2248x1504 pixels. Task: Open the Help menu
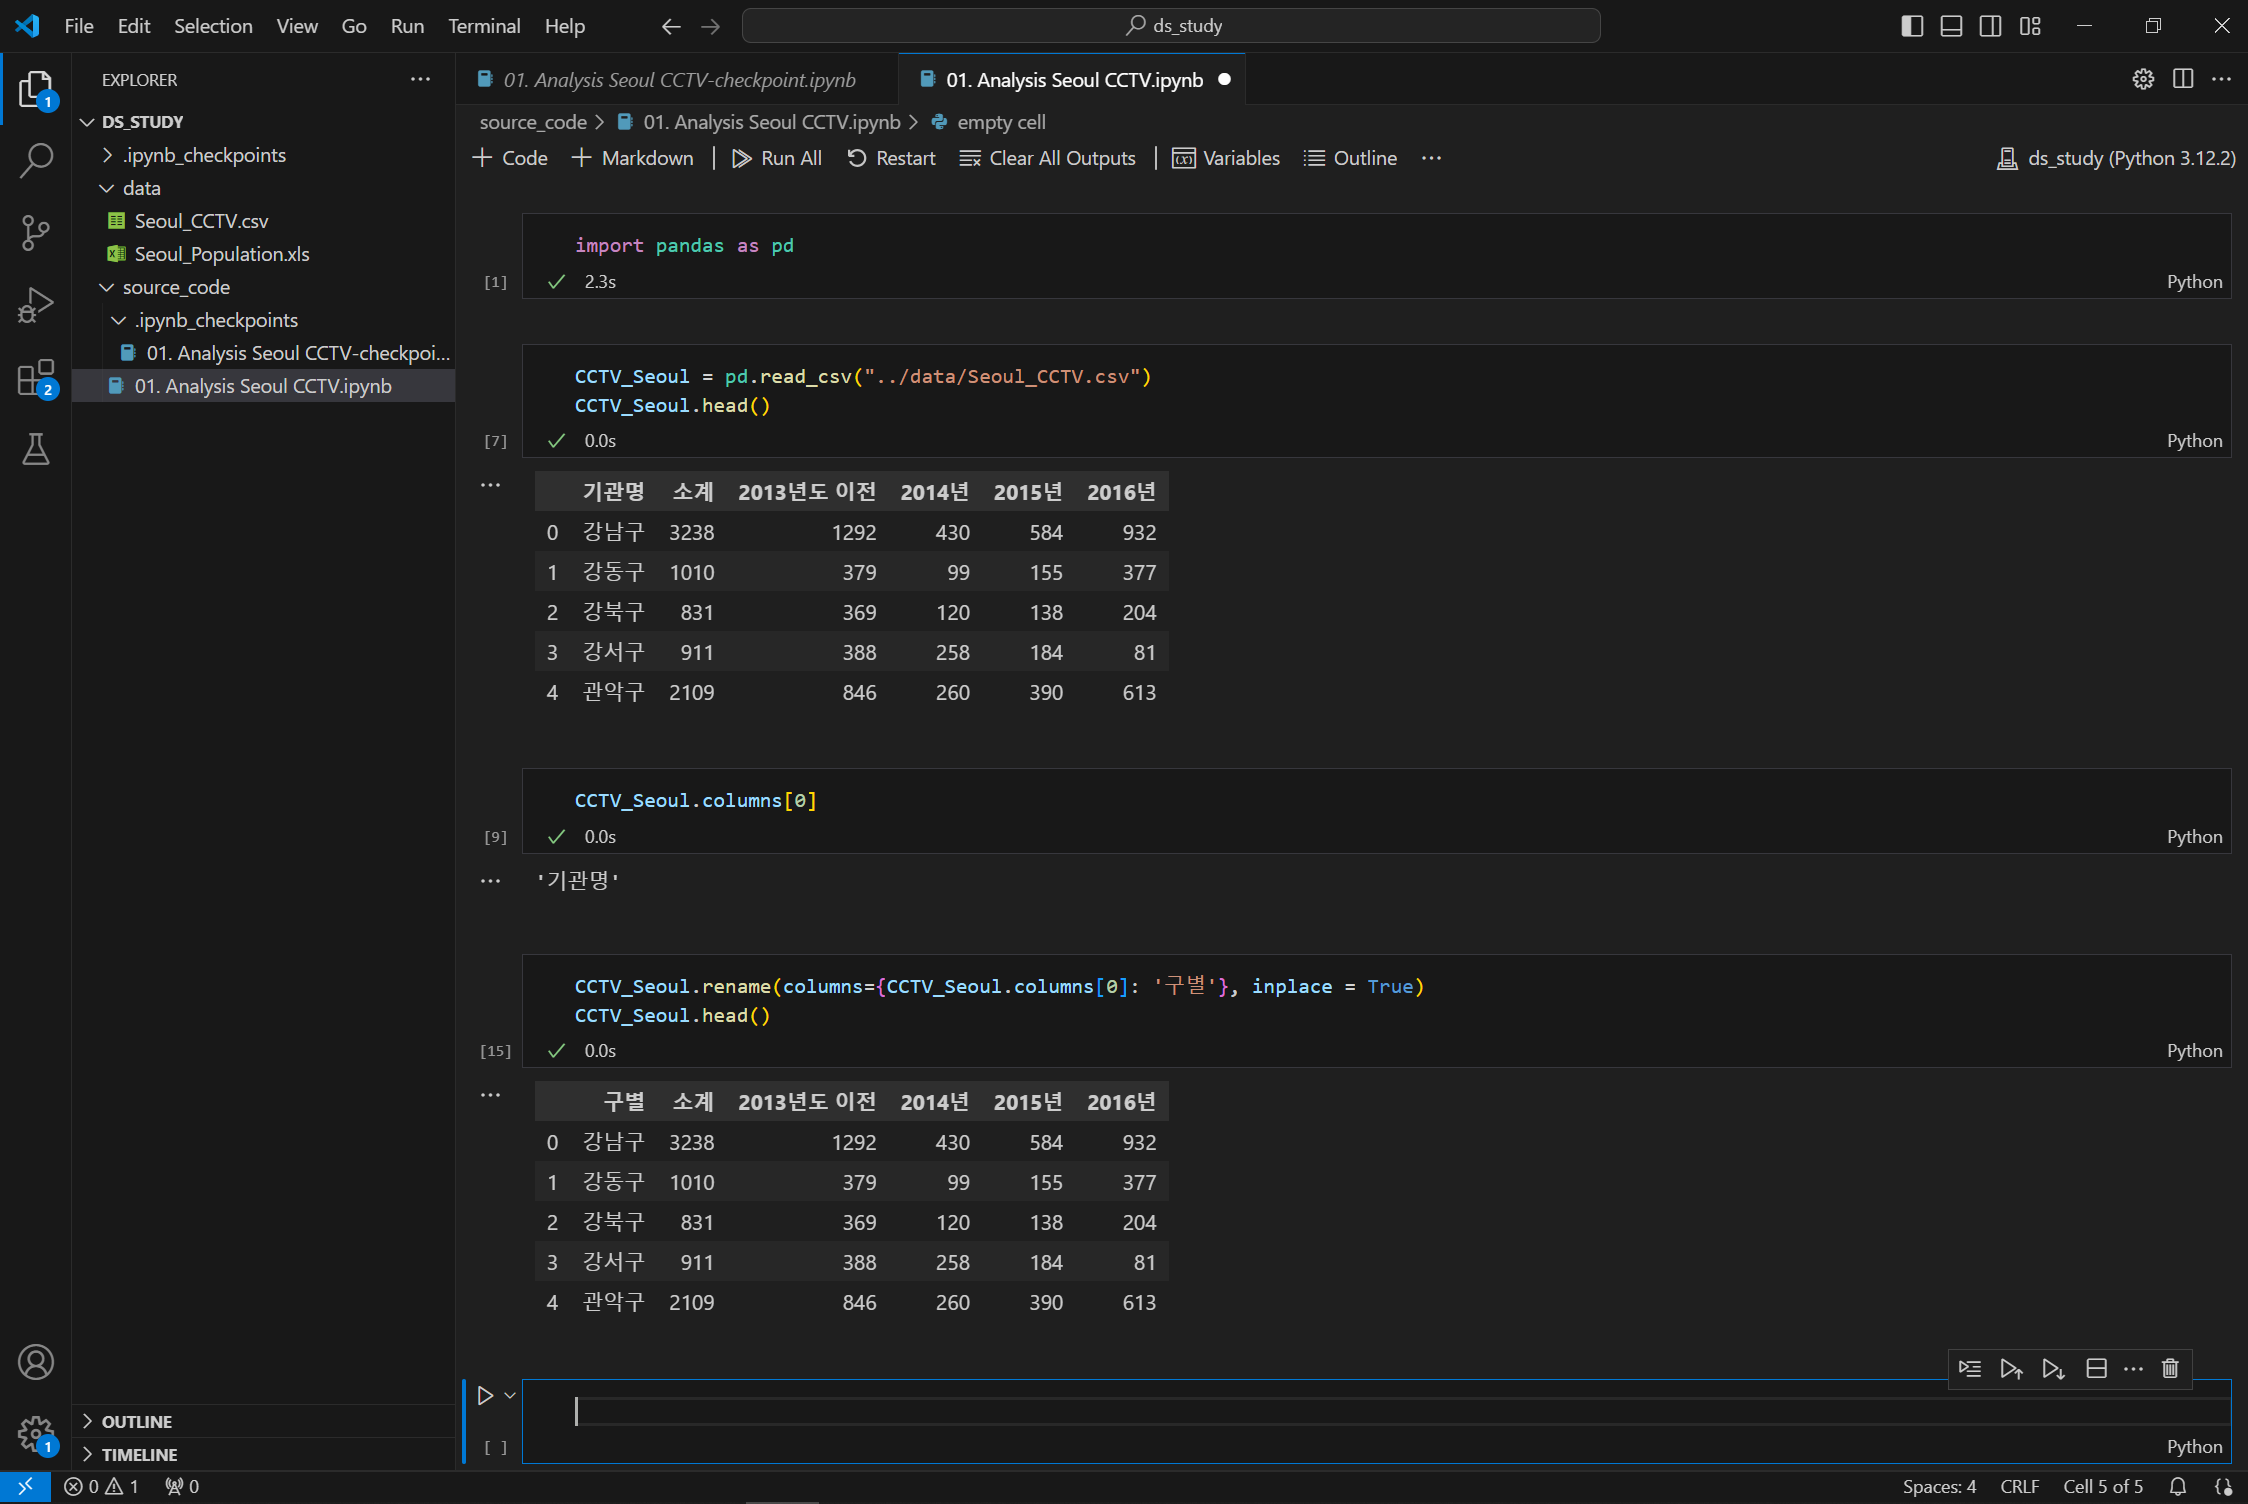tap(564, 26)
